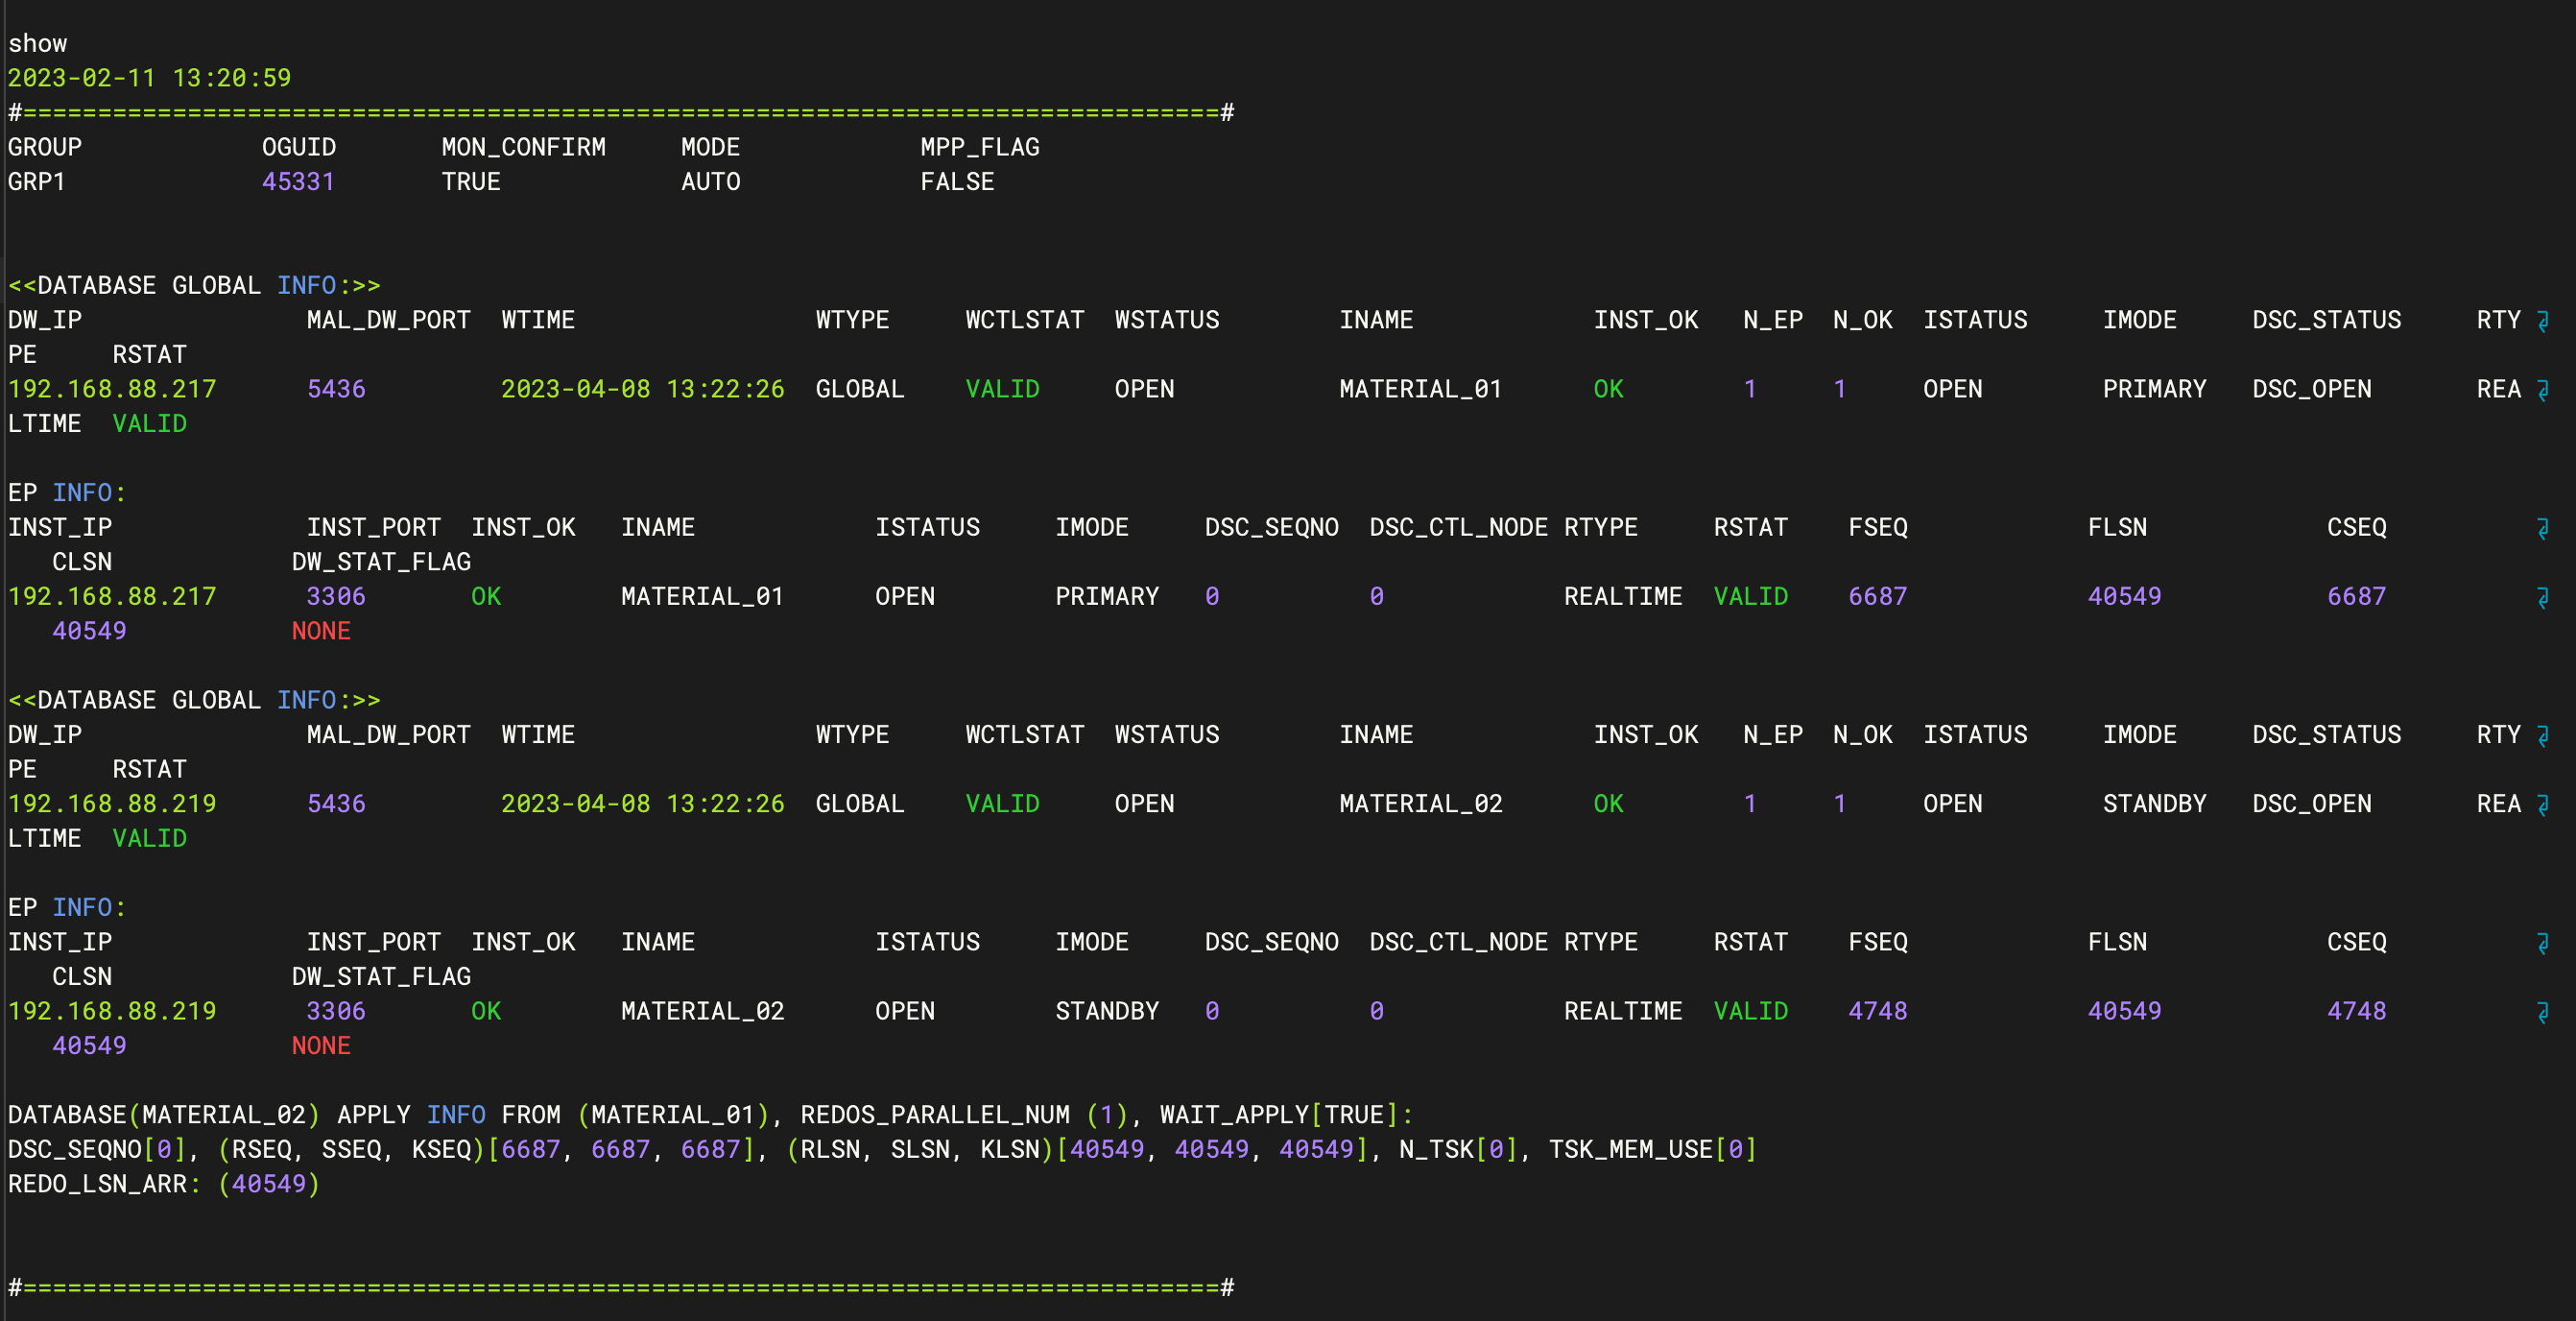Click DSC_OPEN status in the PRIMARY row
The height and width of the screenshot is (1321, 2576).
pos(2312,389)
